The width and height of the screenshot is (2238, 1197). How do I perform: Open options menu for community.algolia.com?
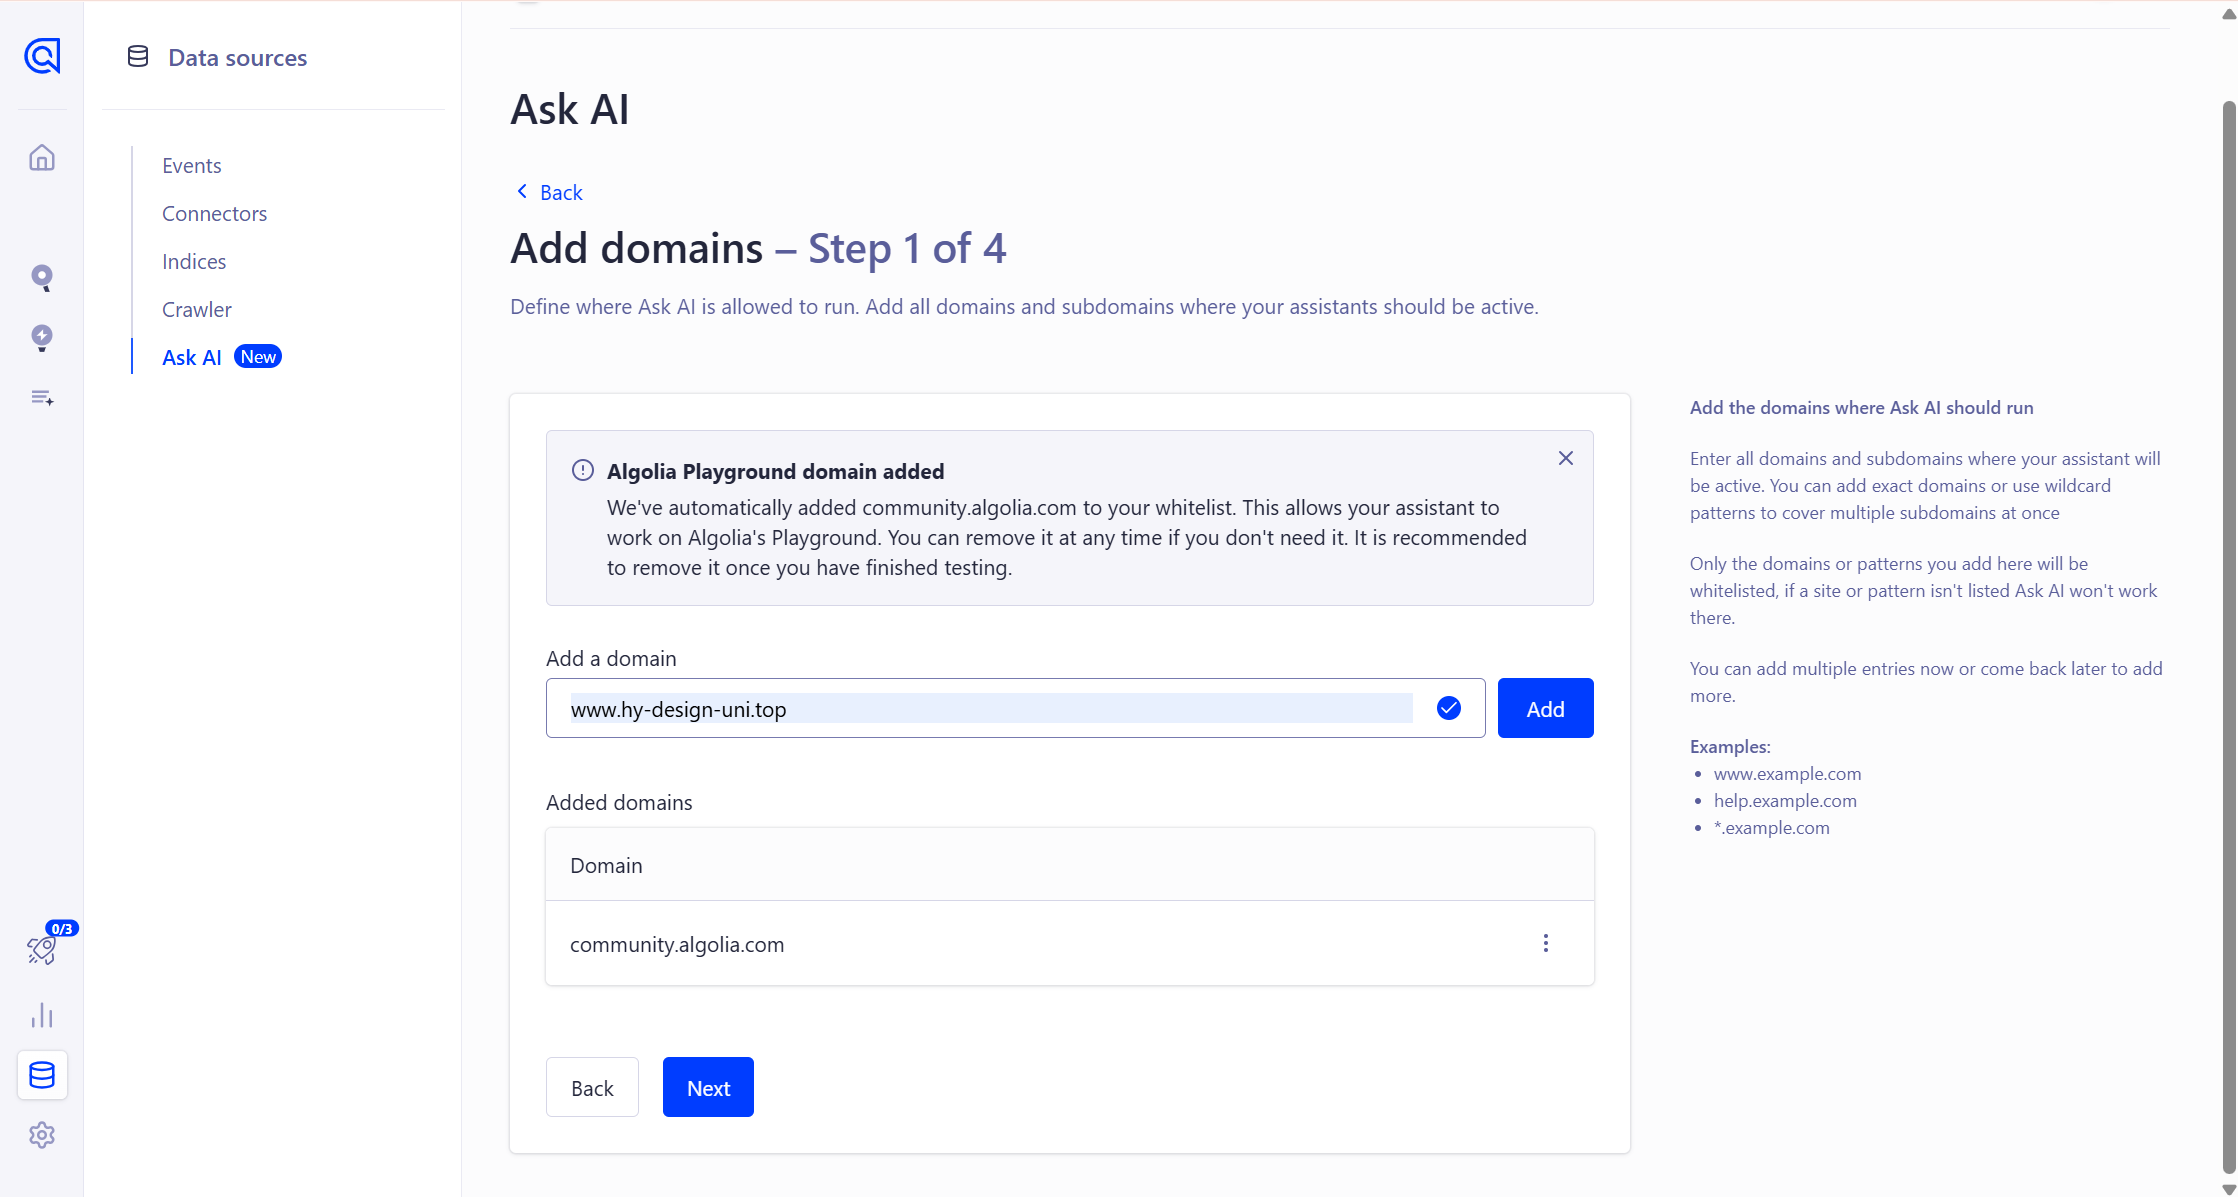(1546, 943)
